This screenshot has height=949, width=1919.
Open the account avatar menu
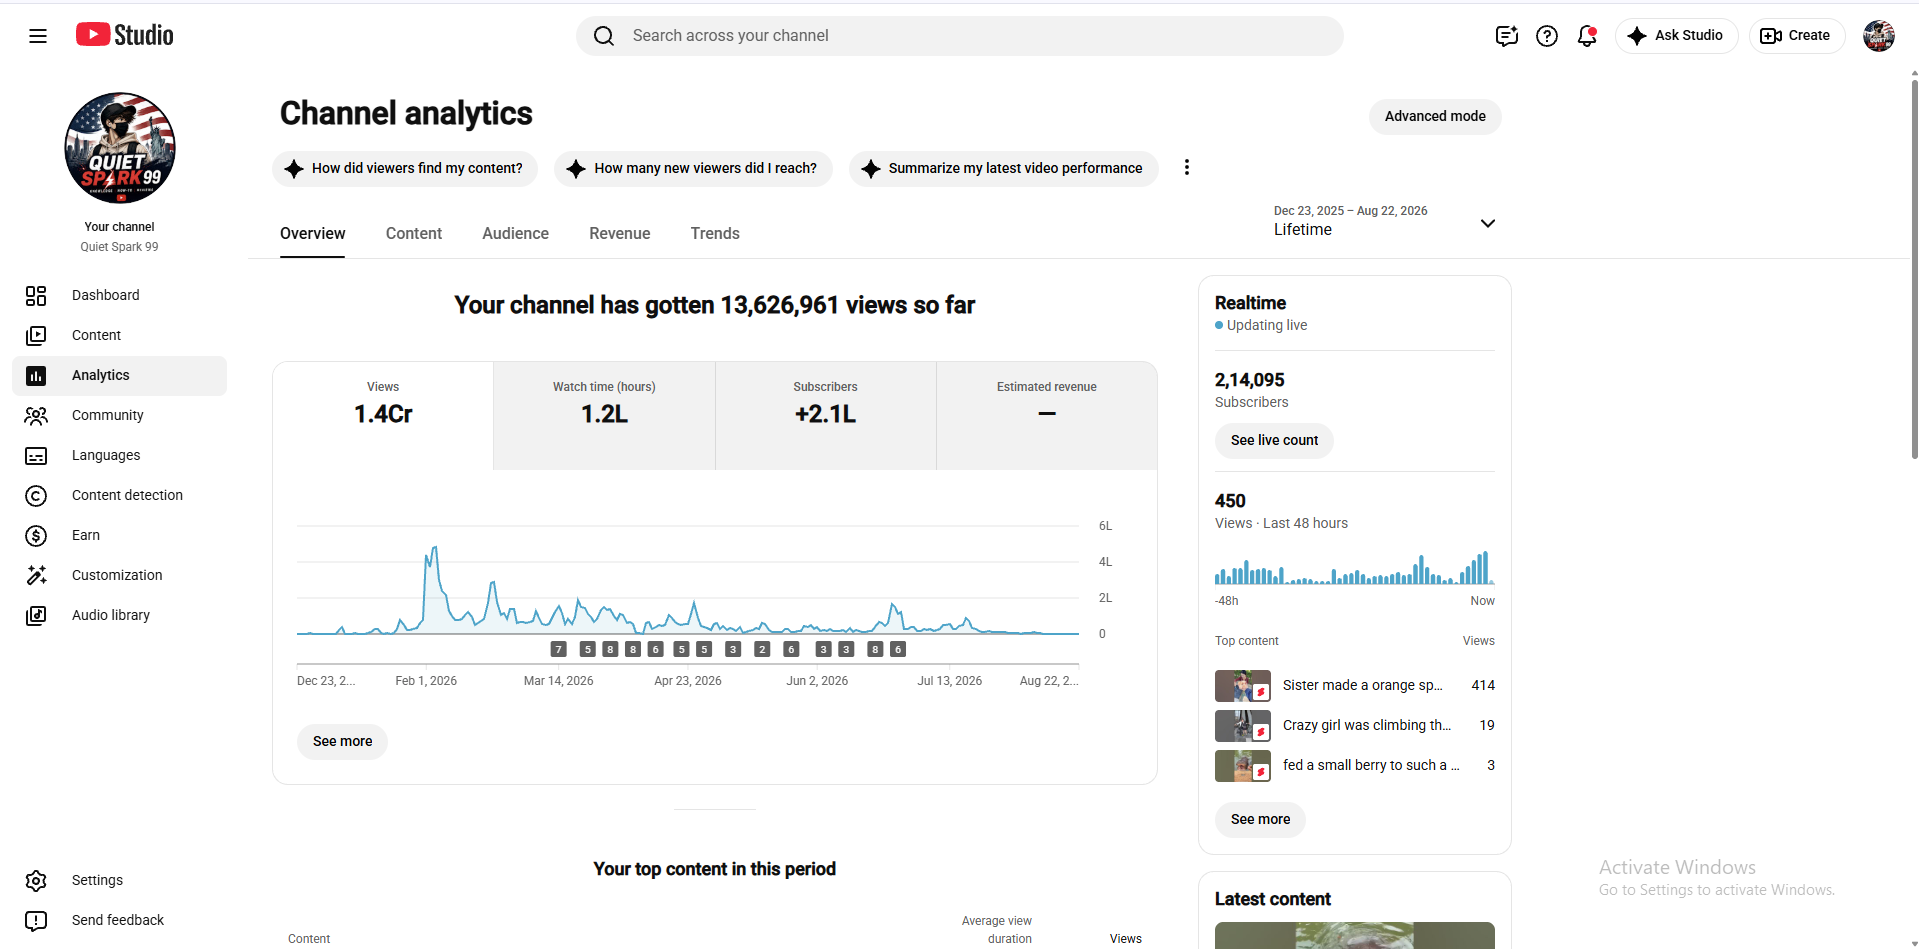point(1879,36)
